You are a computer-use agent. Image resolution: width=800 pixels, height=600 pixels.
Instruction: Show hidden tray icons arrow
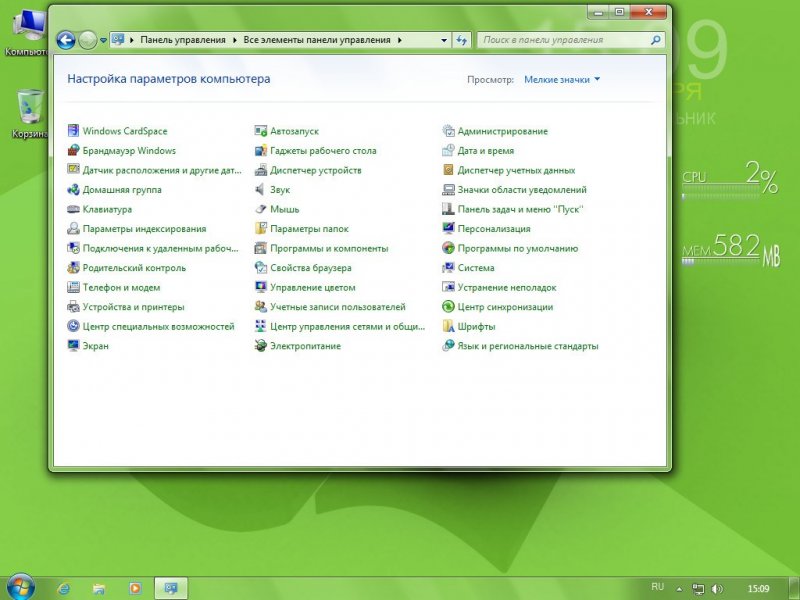[x=679, y=589]
